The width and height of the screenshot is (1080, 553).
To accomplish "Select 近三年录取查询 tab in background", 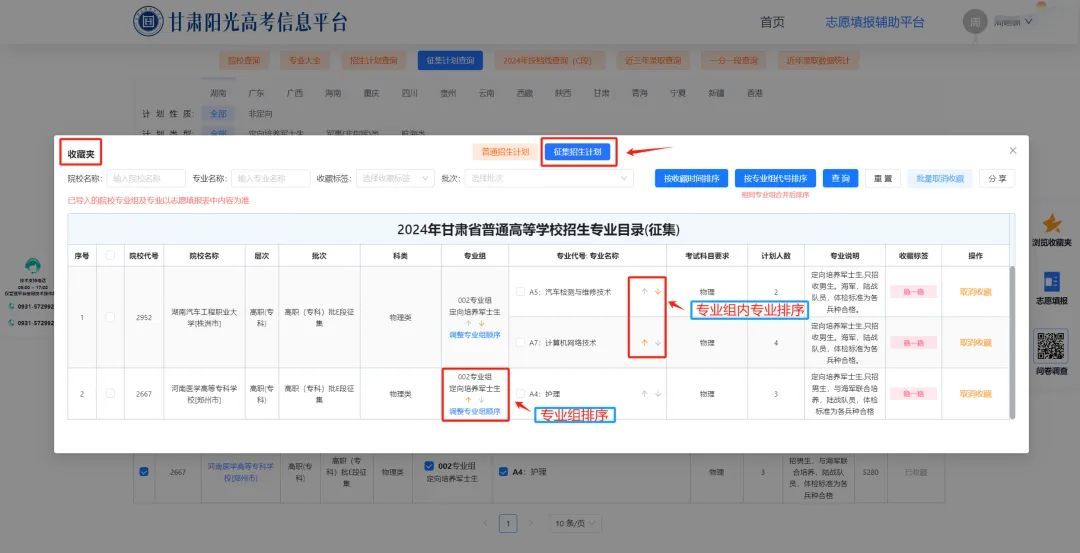I will point(653,61).
